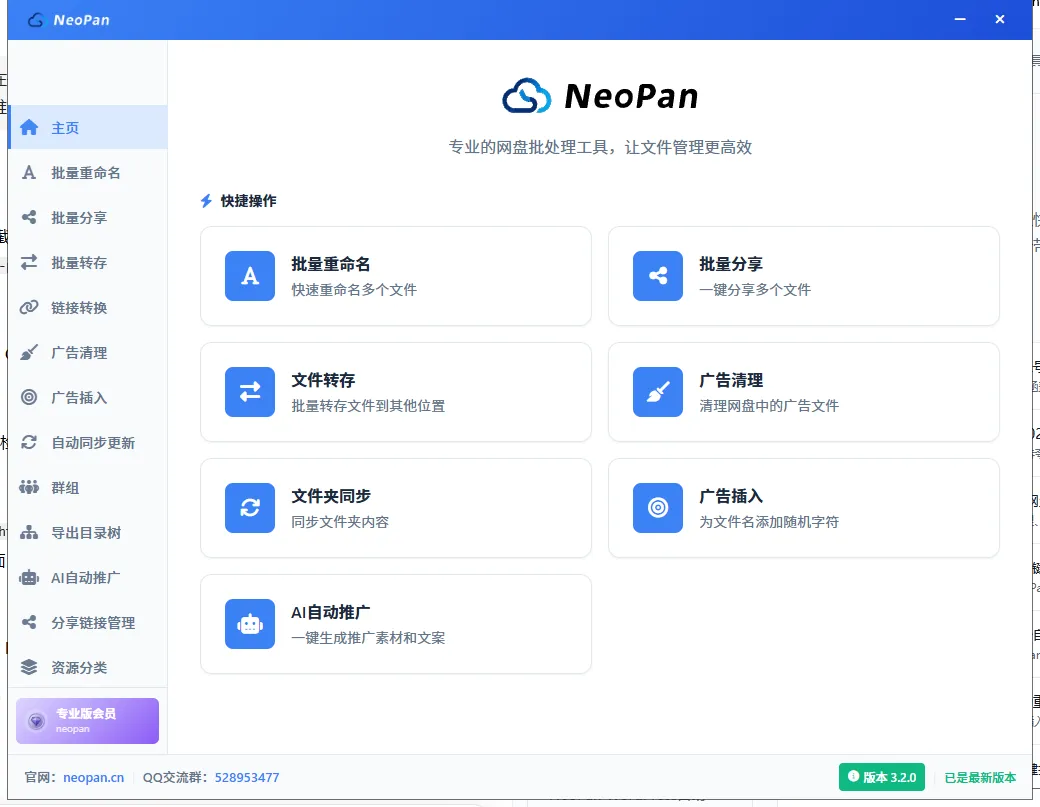
Task: Click the layers icon beside 资源分类
Action: (29, 667)
